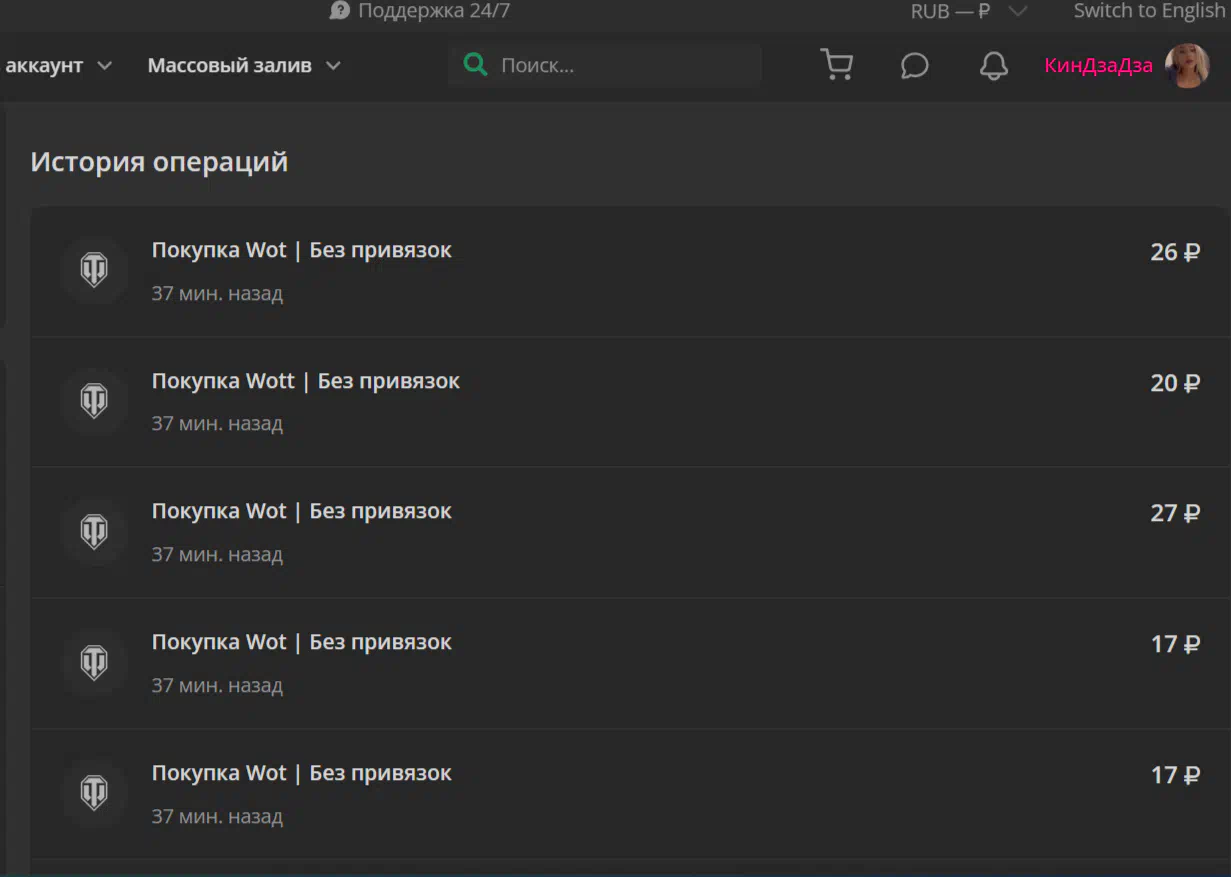
Task: Click the Switch to English link
Action: pyautogui.click(x=1149, y=11)
